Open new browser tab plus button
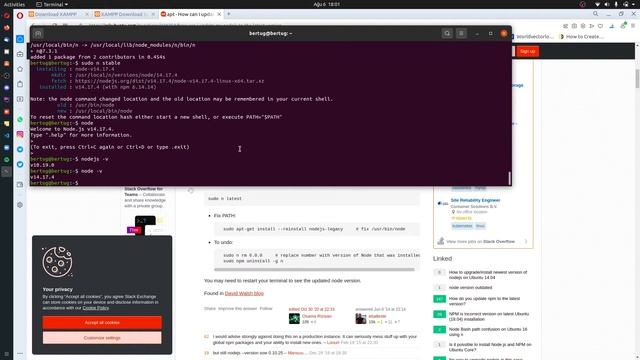The height and width of the screenshot is (360, 640). [x=229, y=14]
